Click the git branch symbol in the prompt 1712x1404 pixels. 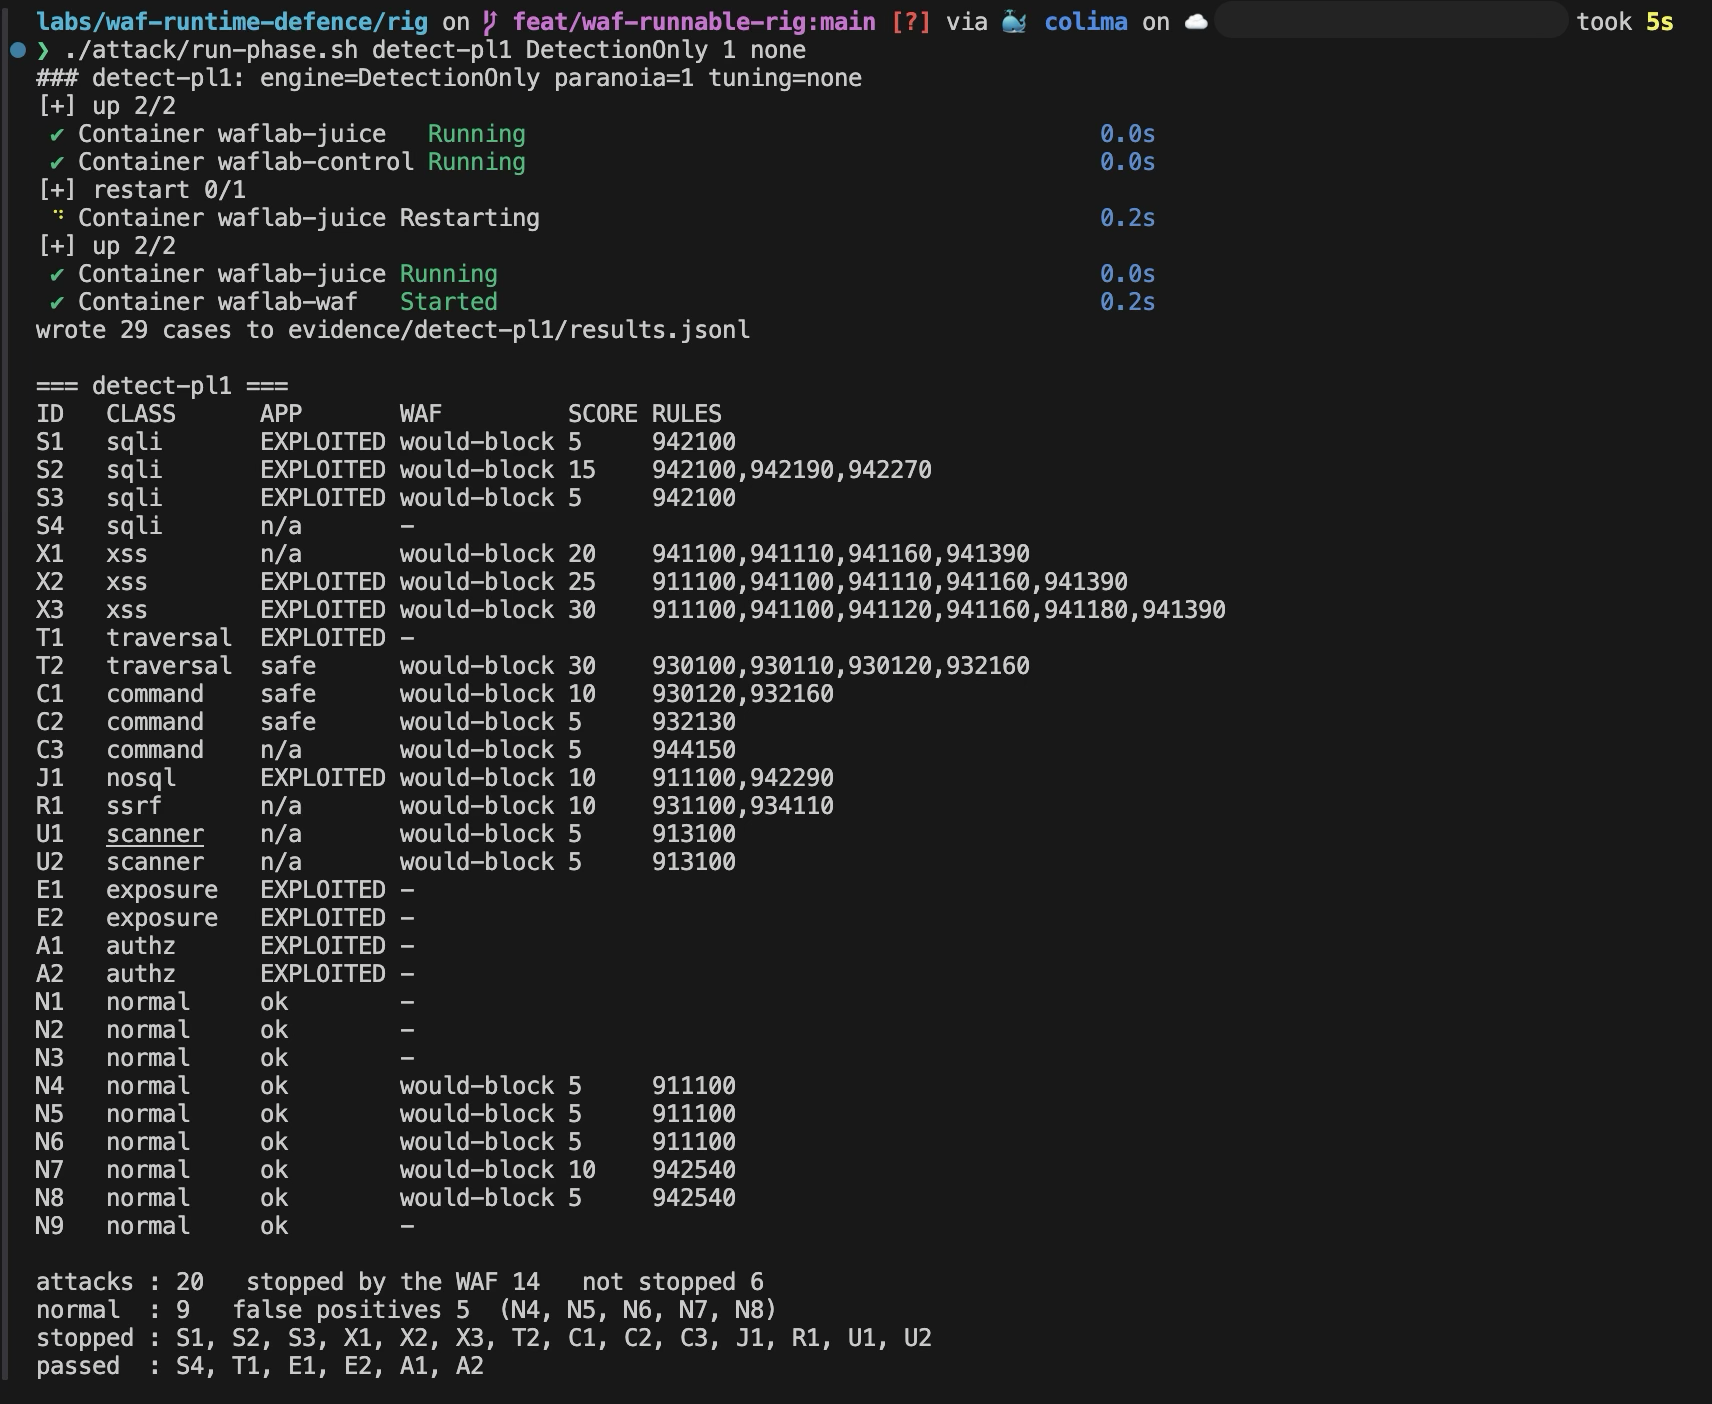490,22
